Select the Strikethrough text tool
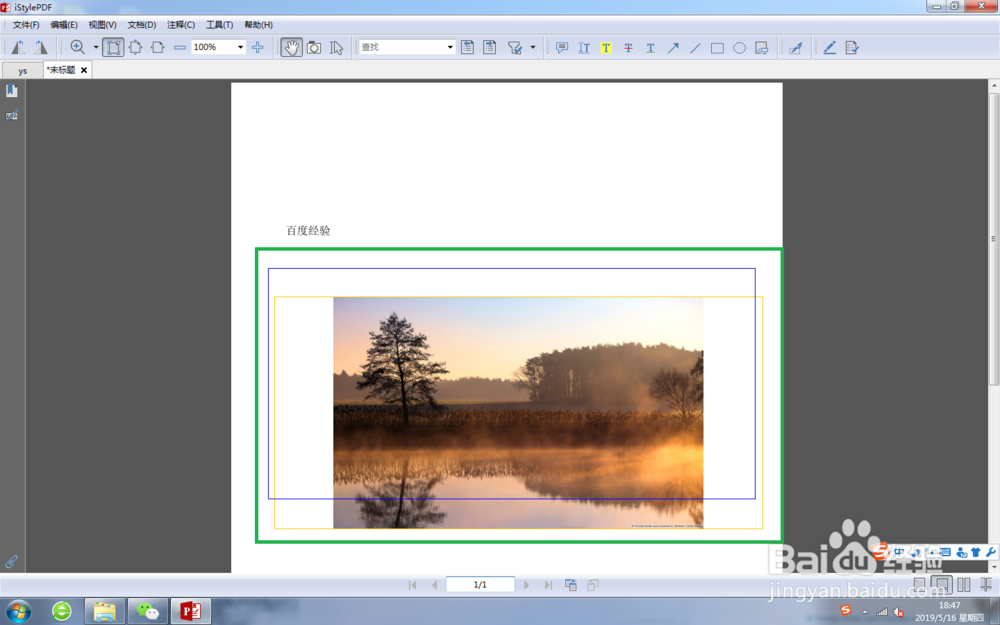 628,48
